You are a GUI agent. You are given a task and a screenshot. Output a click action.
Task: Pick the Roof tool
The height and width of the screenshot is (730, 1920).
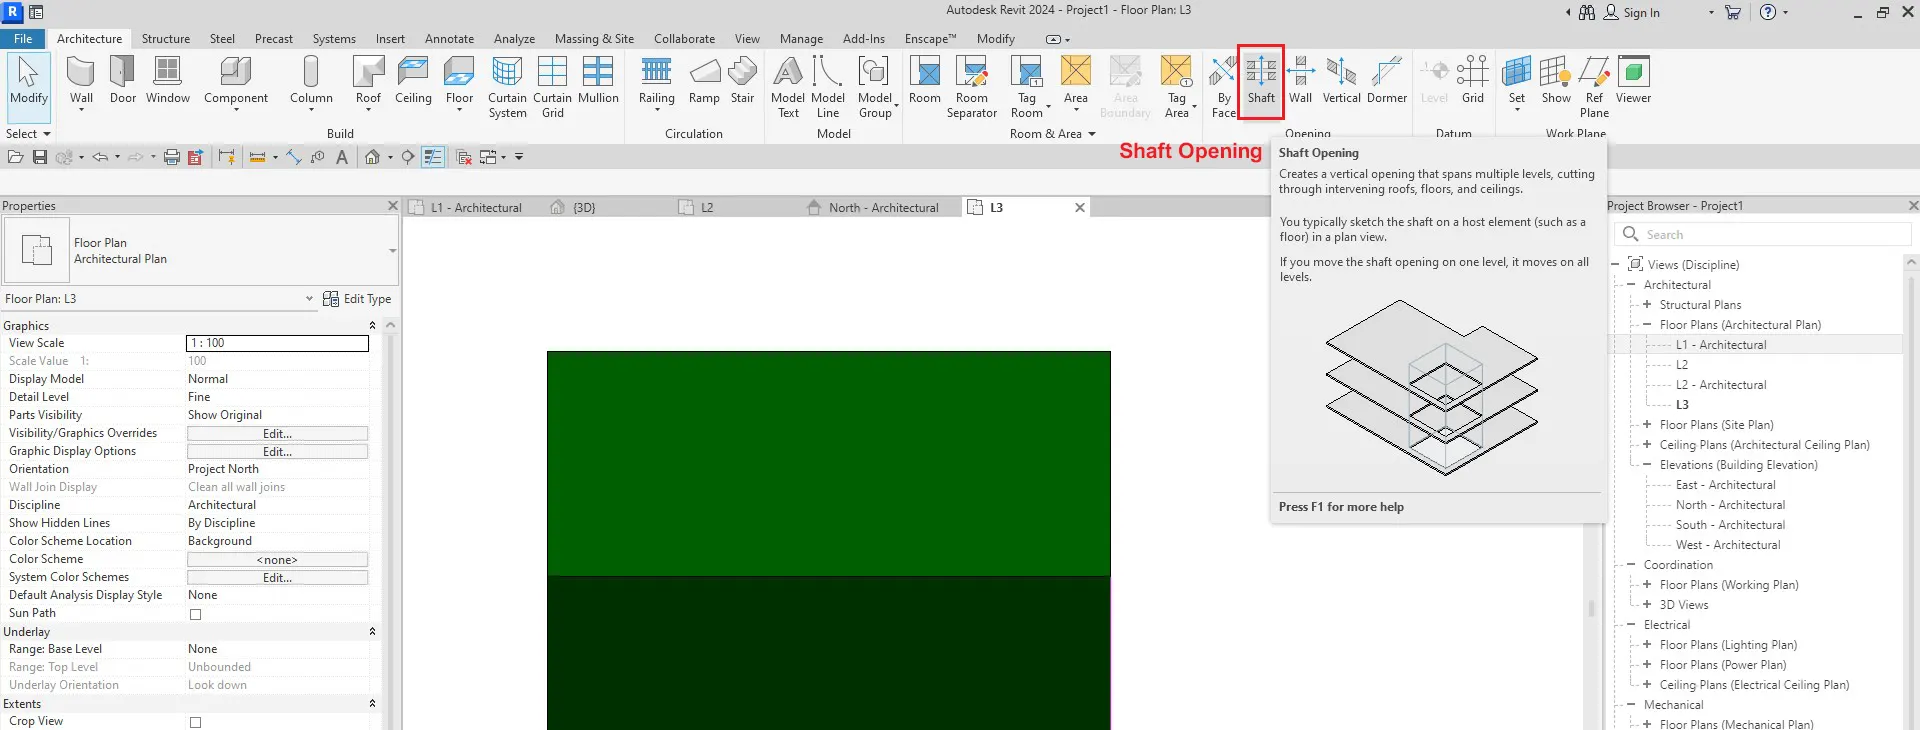[x=368, y=82]
